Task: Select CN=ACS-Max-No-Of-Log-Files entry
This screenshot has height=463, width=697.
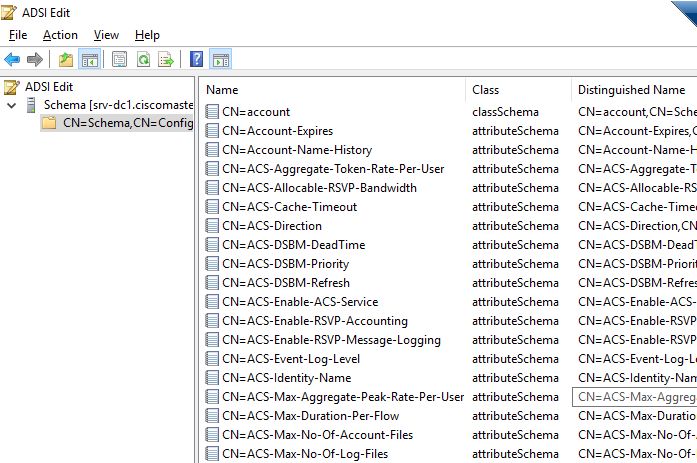Action: tap(305, 454)
